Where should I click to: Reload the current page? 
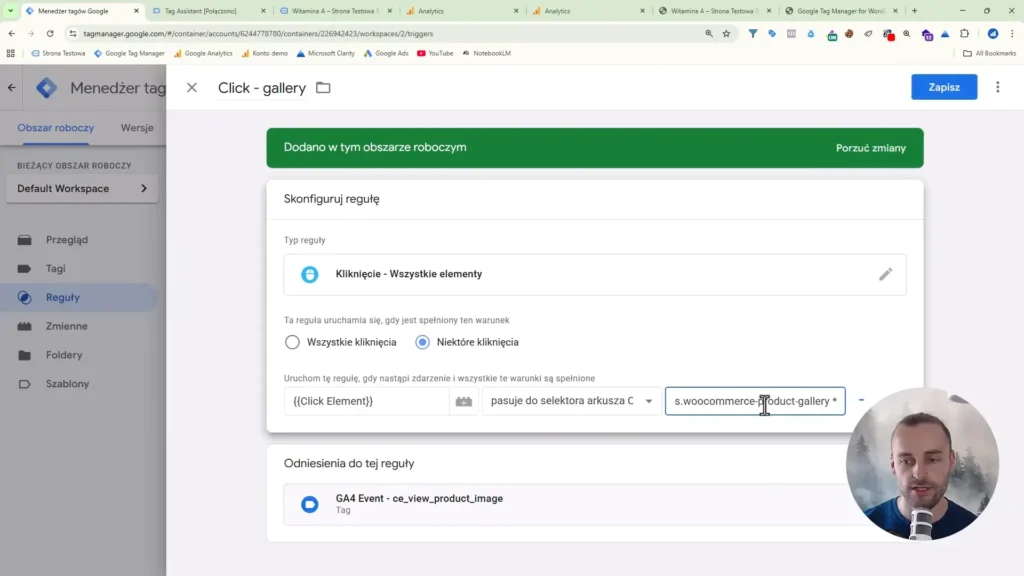pos(50,33)
